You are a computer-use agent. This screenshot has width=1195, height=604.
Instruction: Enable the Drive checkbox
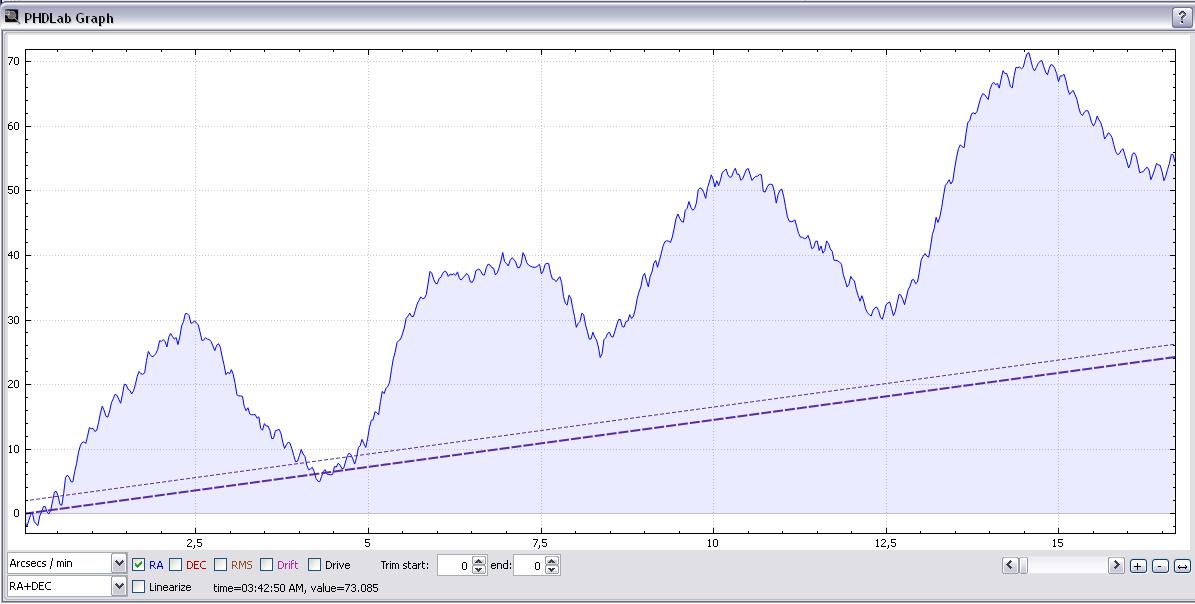[x=315, y=564]
